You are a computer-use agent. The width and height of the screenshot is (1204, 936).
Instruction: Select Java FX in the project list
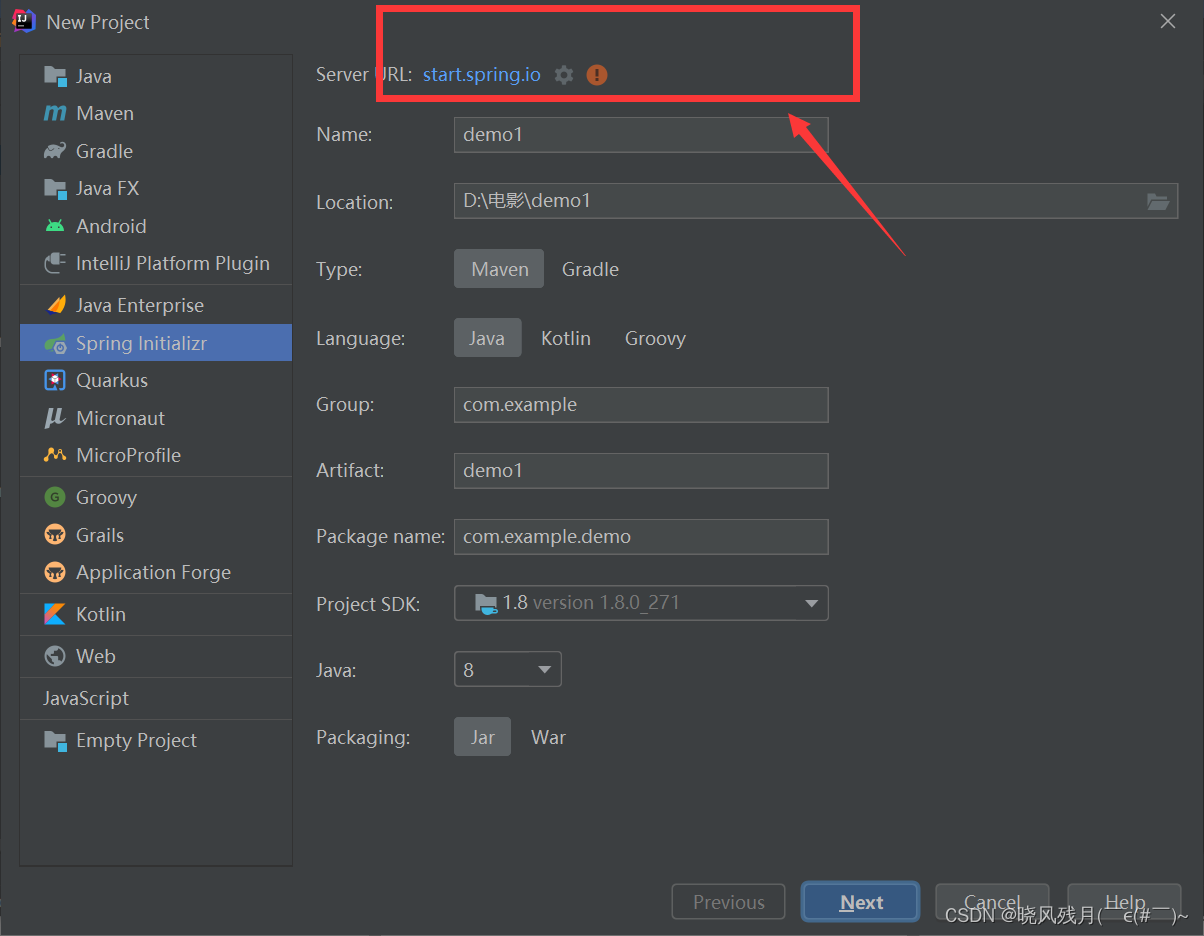coord(156,188)
